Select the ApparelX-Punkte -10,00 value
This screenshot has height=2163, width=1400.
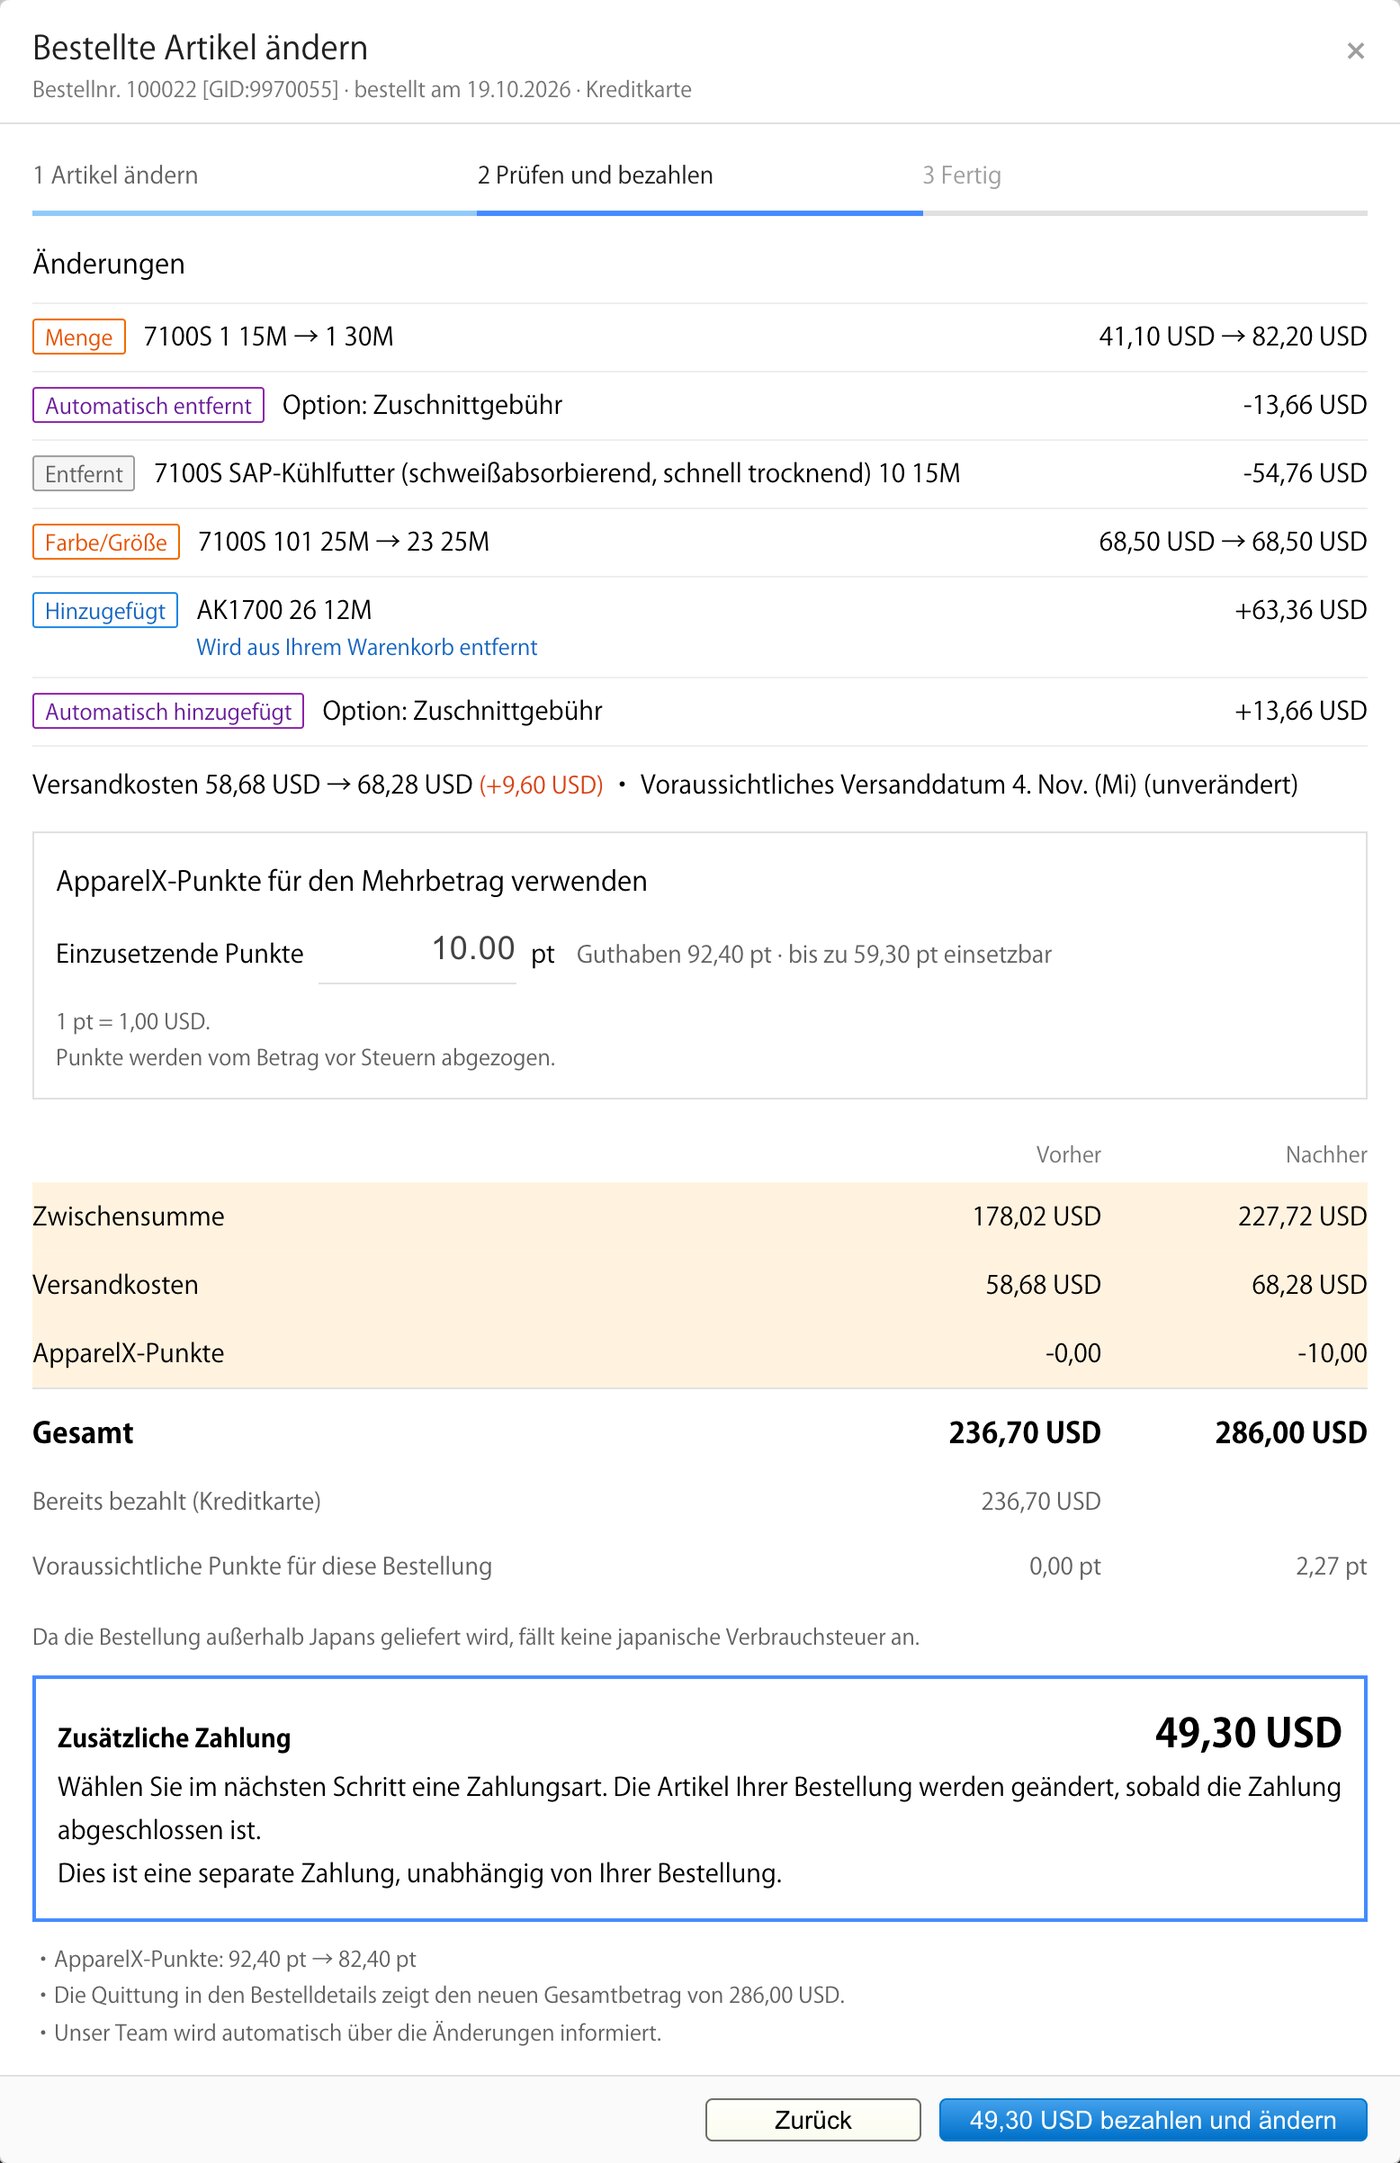pyautogui.click(x=1332, y=1353)
